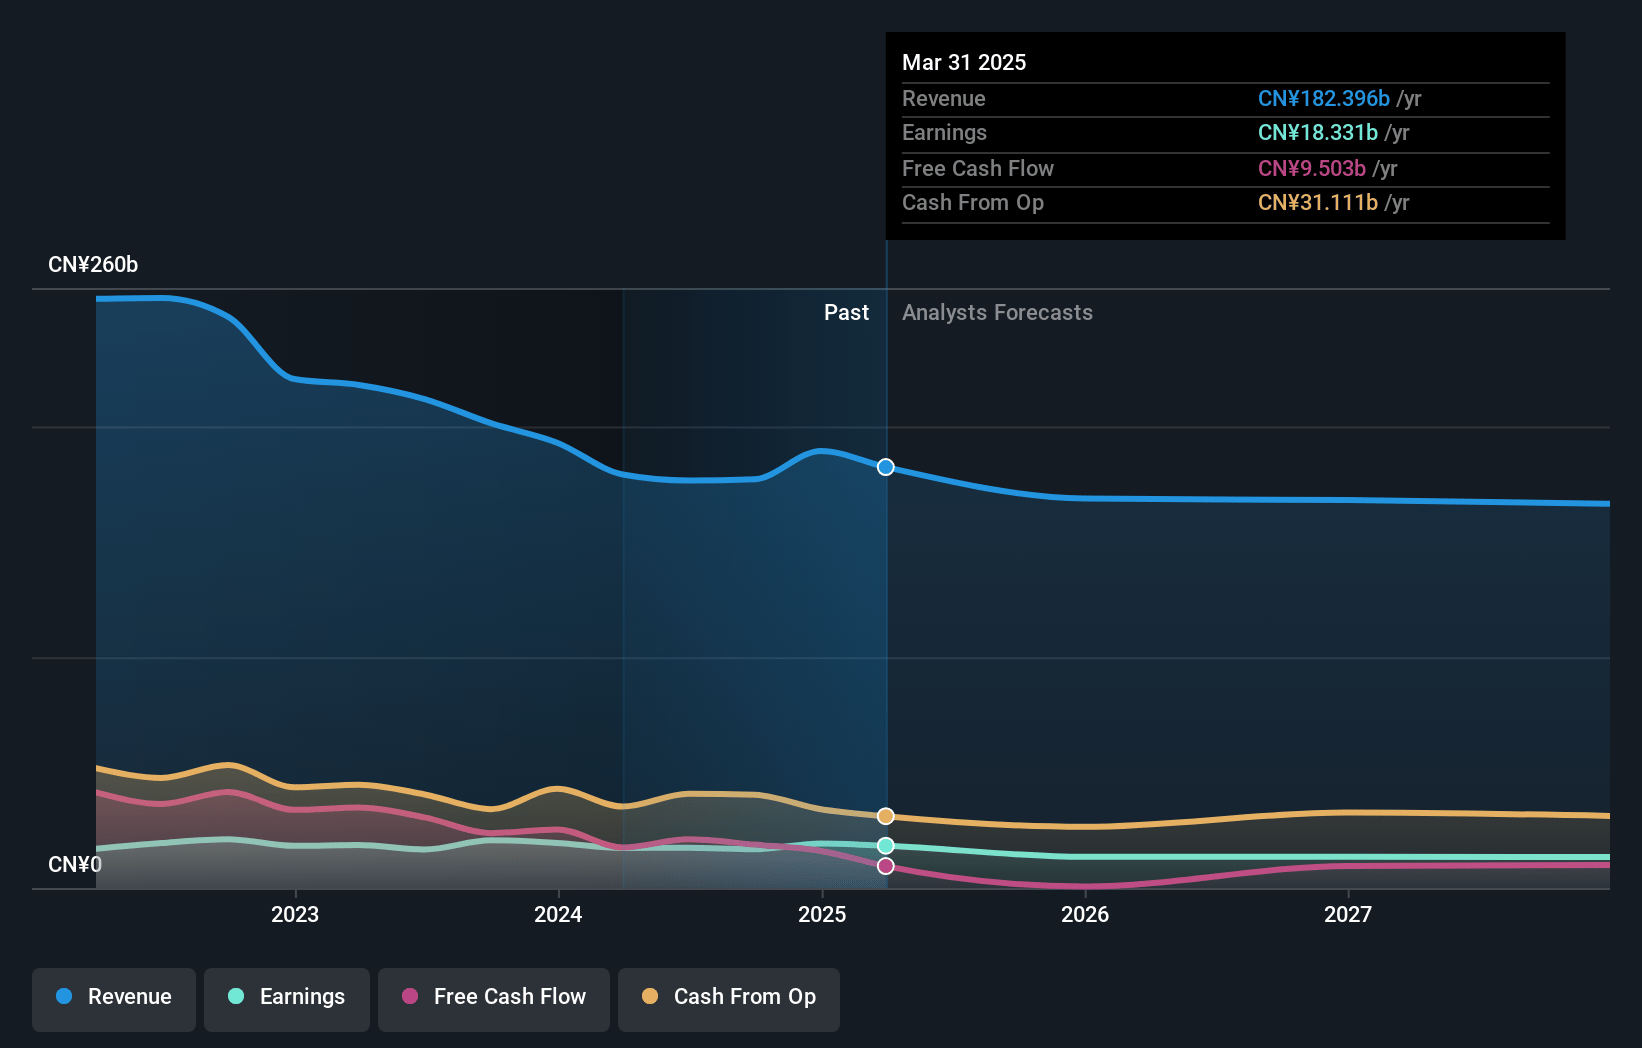The width and height of the screenshot is (1642, 1048).
Task: Click the 2026 x-axis label
Action: pos(1085,914)
